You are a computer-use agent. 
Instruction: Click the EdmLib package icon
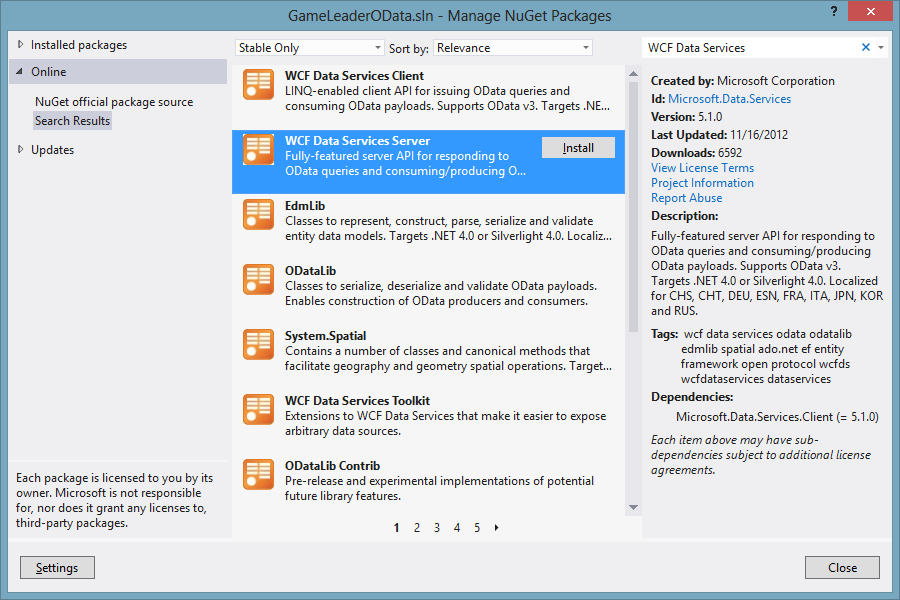coord(258,214)
